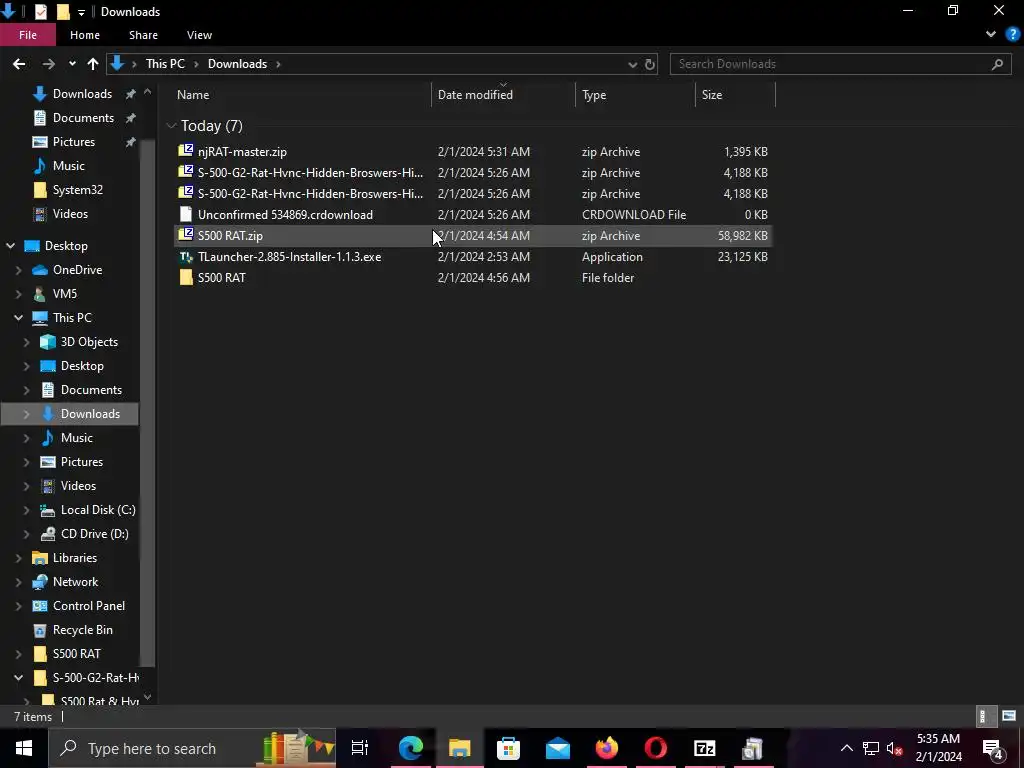Collapse the Today (7) group
This screenshot has width=1024, height=768.
point(171,125)
